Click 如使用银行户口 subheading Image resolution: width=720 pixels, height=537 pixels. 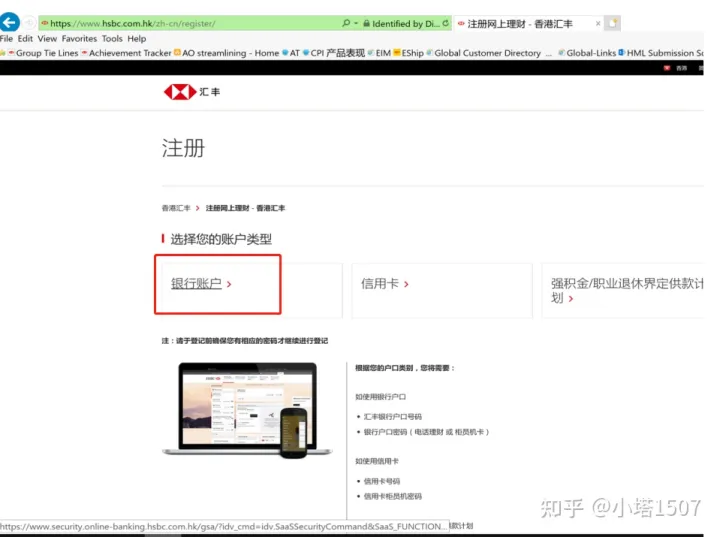pos(381,396)
